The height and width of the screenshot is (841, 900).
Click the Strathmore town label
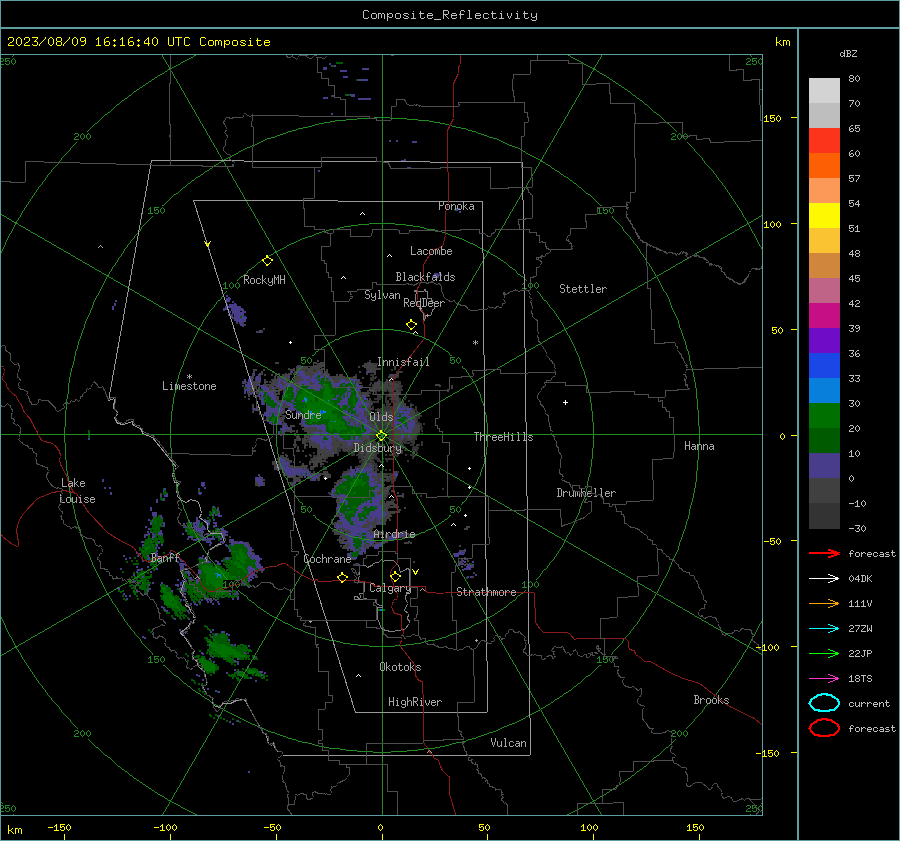pos(486,592)
